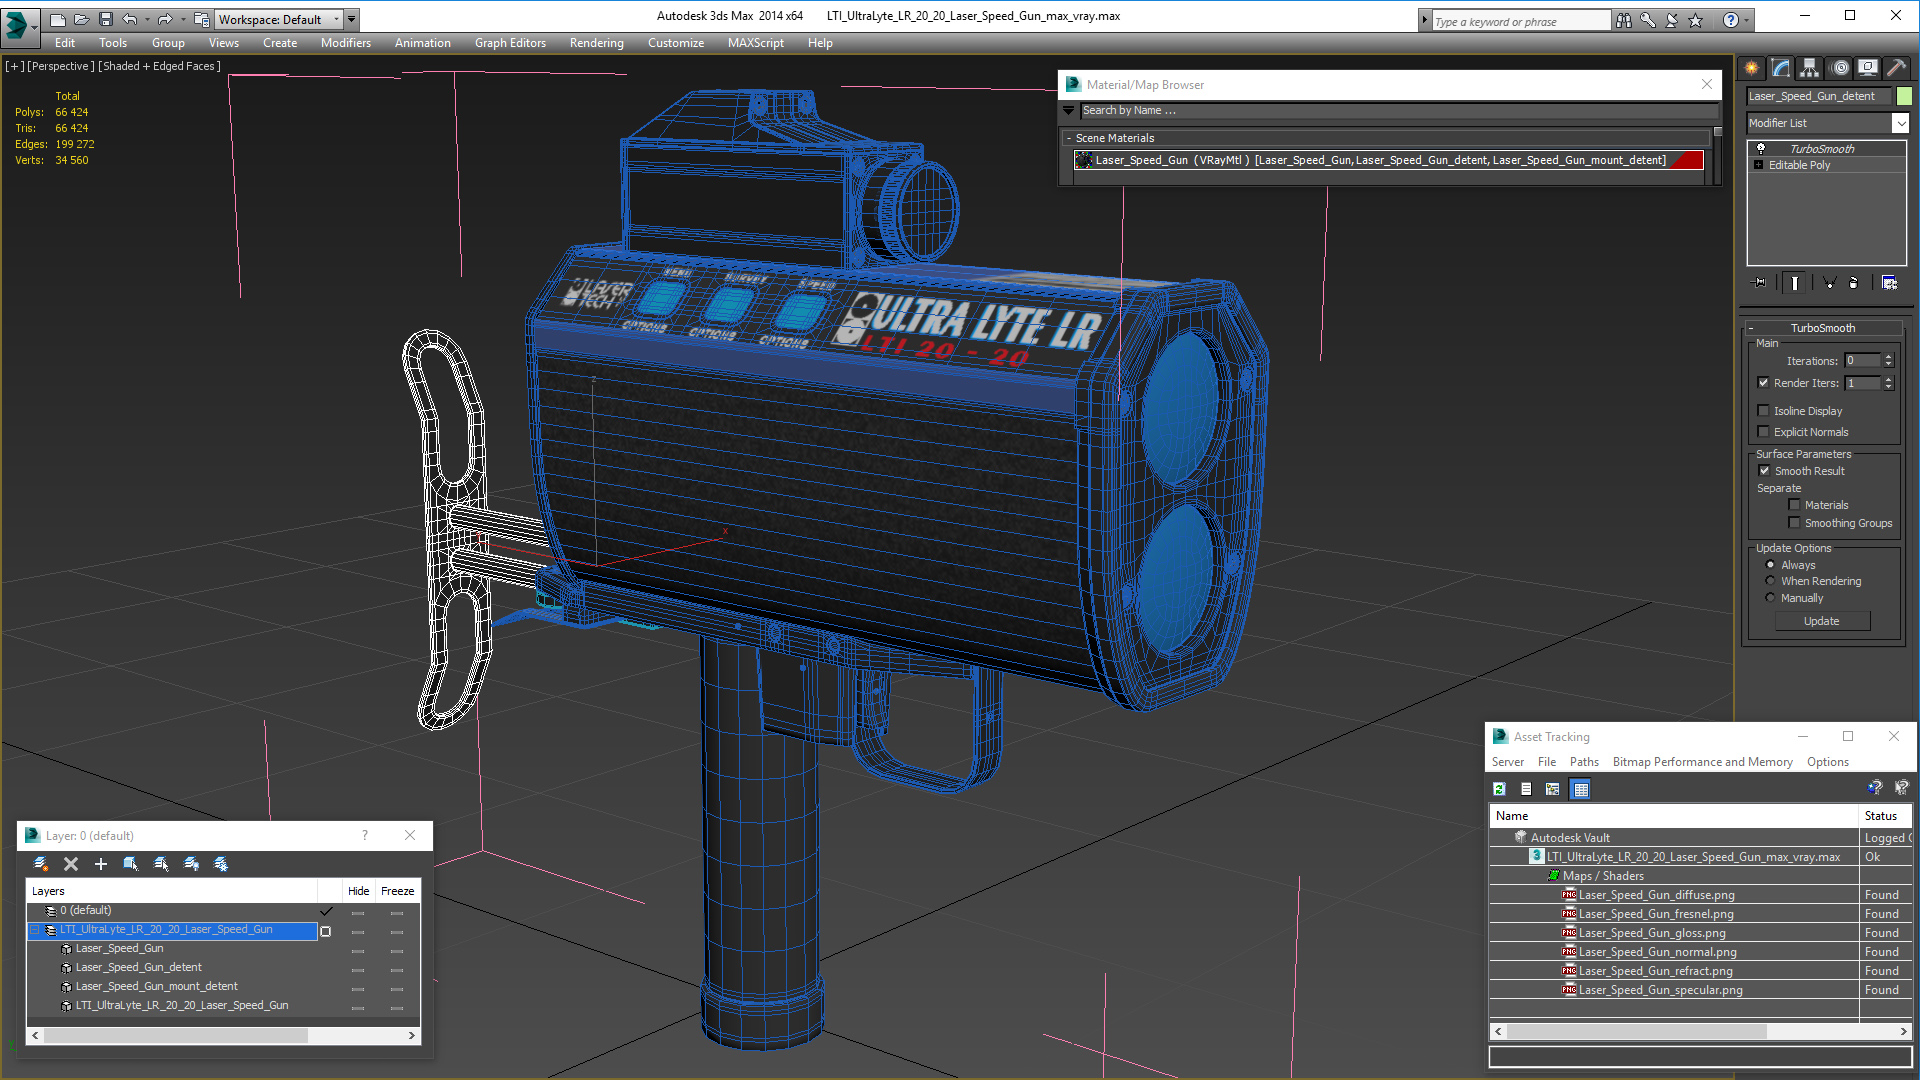
Task: Switch Asset Tracking to list view icon
Action: point(1526,789)
